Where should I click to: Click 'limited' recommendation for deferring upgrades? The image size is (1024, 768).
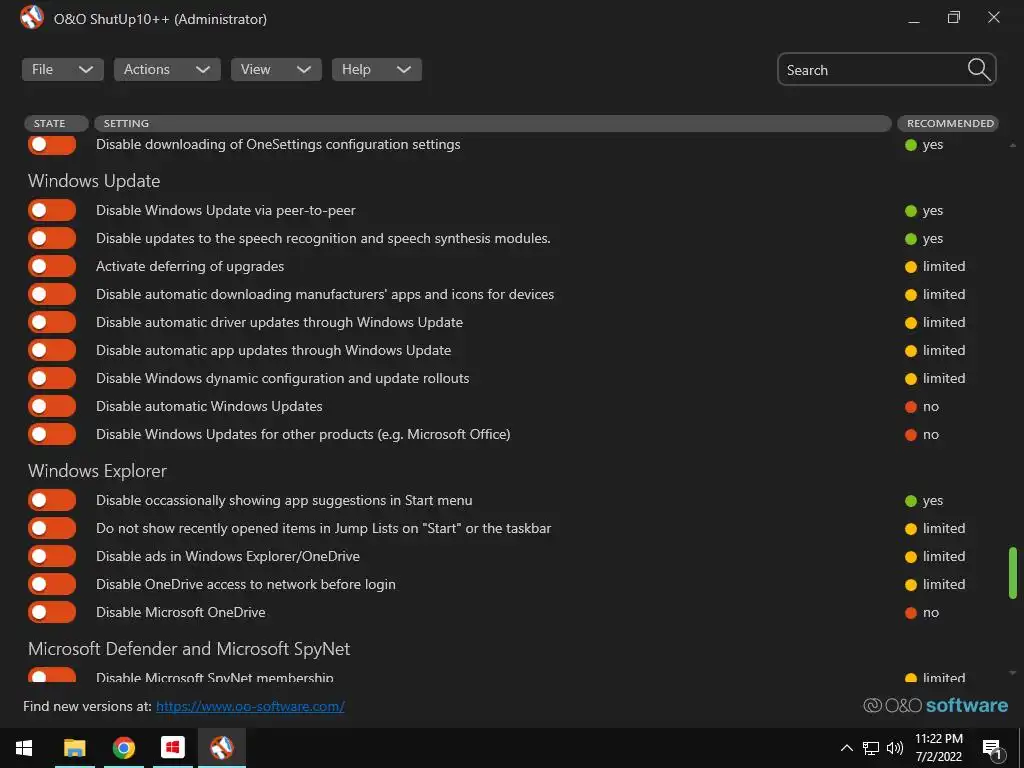pyautogui.click(x=935, y=266)
